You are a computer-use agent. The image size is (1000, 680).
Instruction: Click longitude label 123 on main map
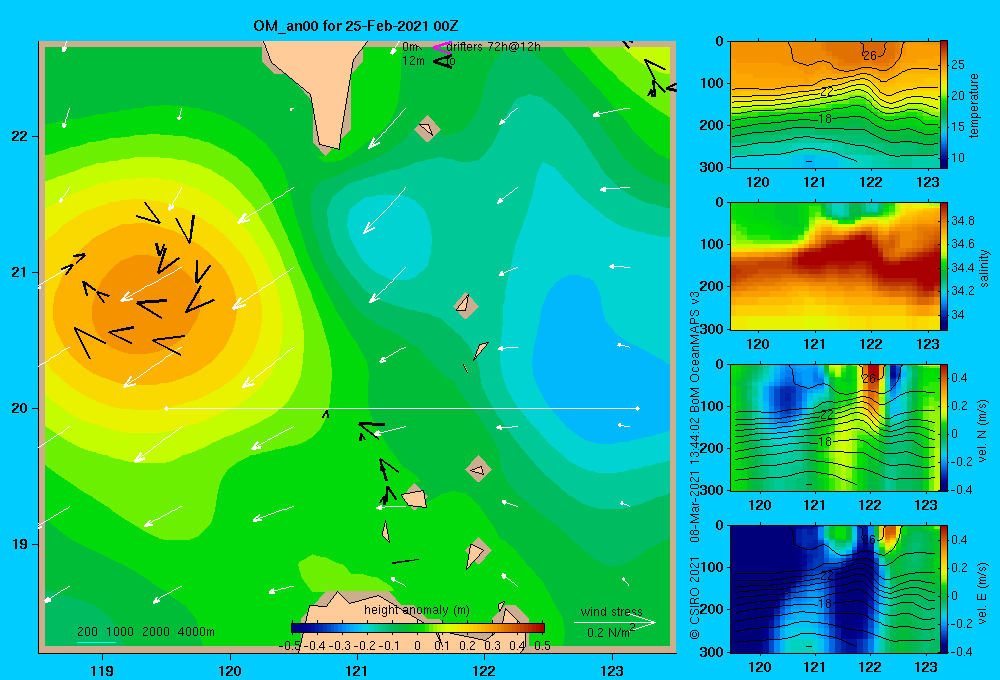click(x=612, y=670)
